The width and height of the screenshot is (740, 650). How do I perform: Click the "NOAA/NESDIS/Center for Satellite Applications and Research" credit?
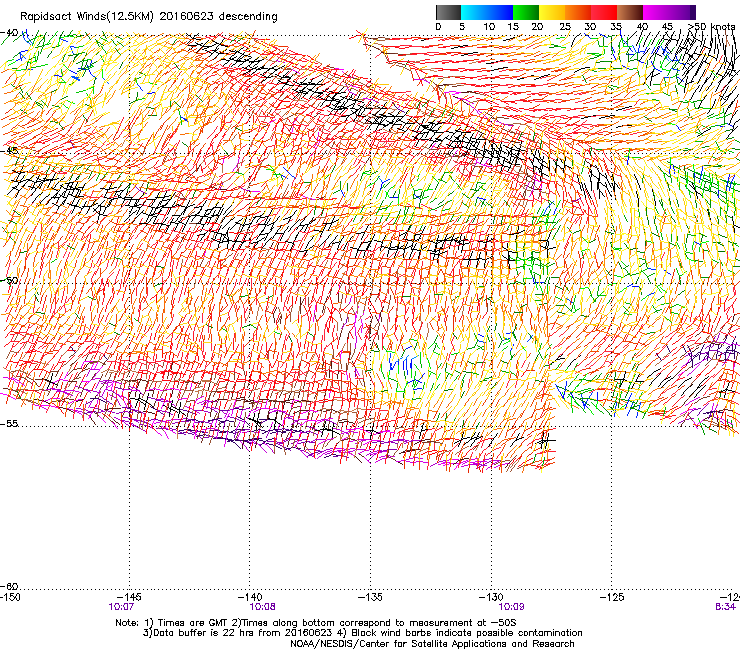pos(432,644)
